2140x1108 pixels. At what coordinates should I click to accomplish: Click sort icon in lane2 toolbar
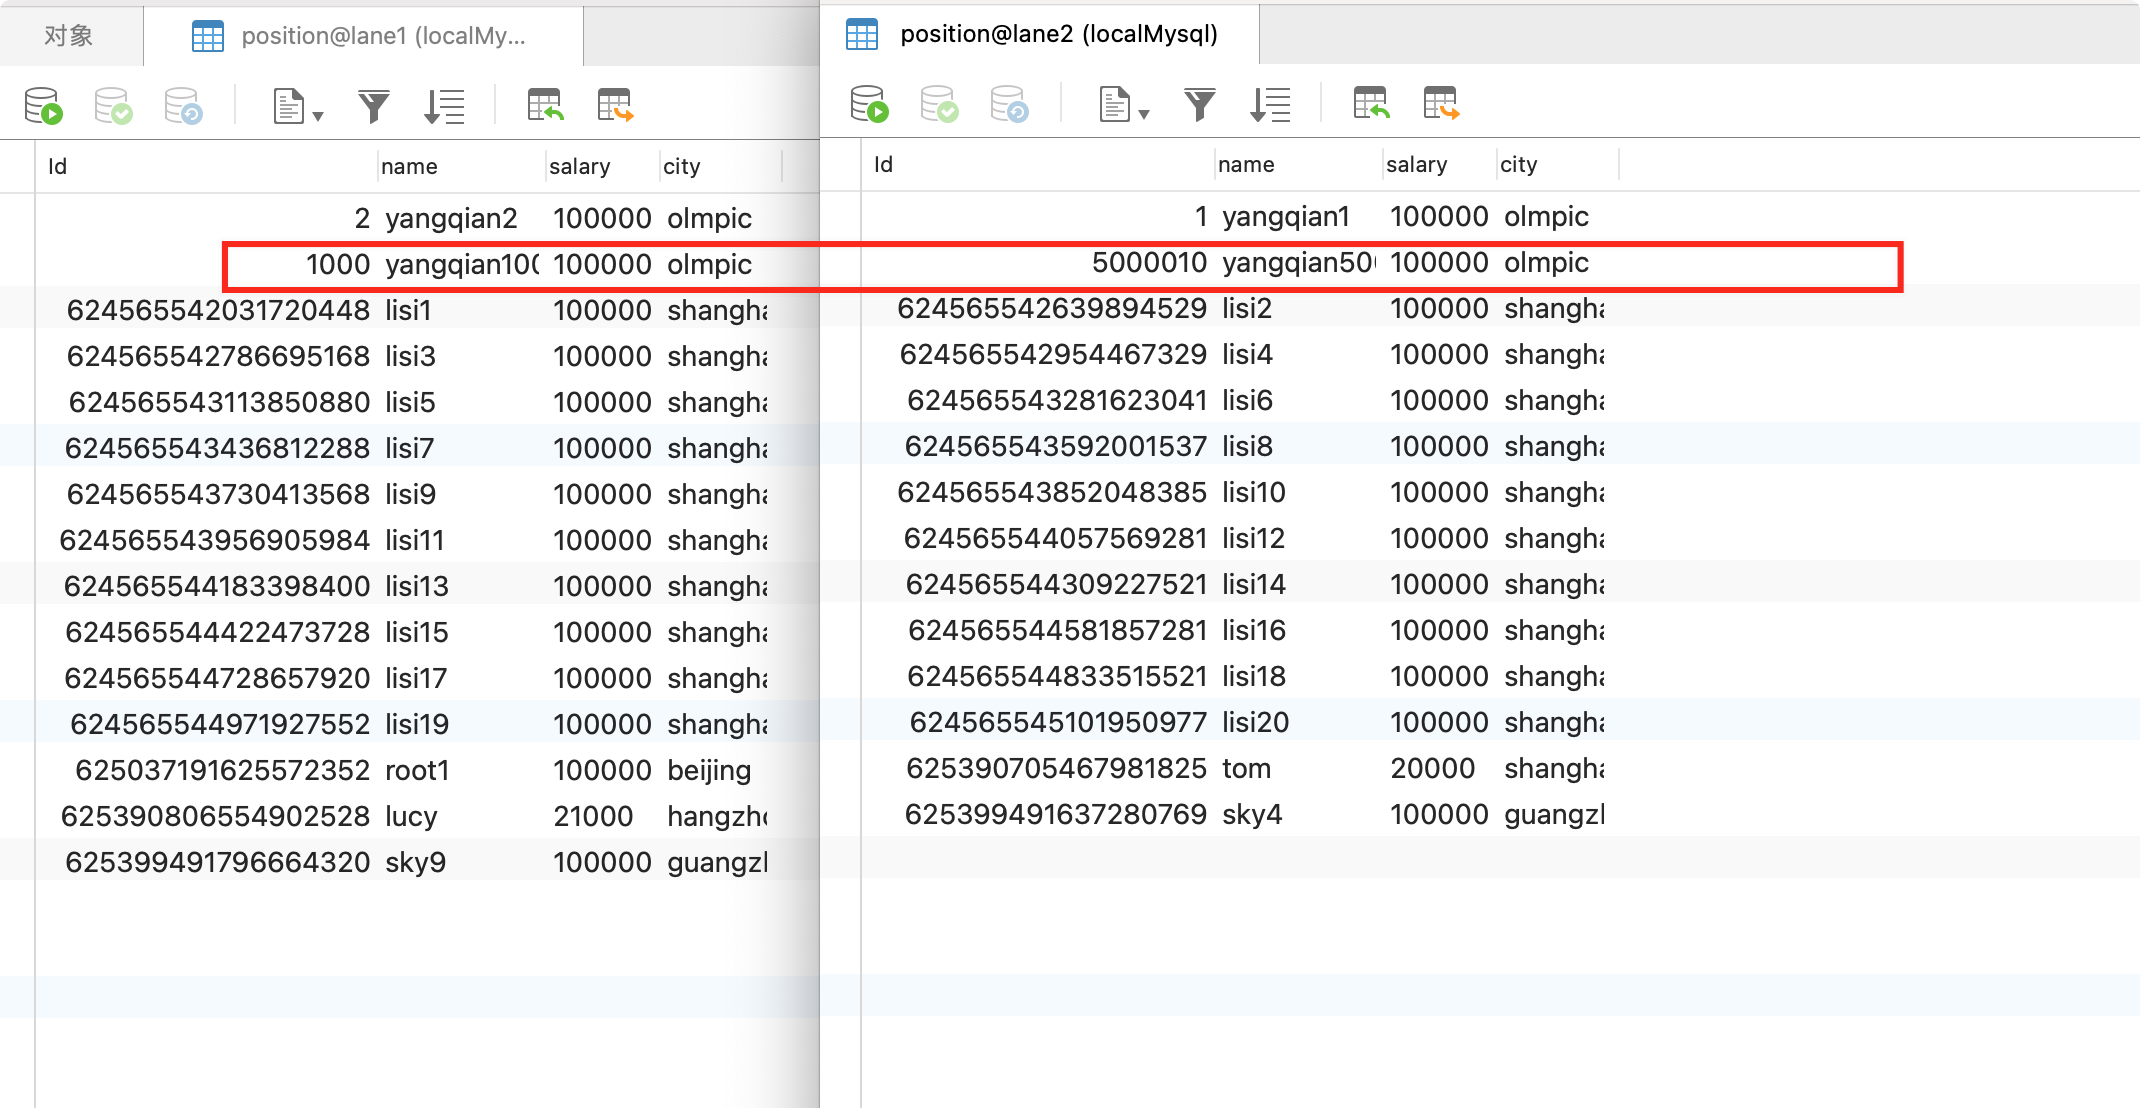tap(1270, 103)
